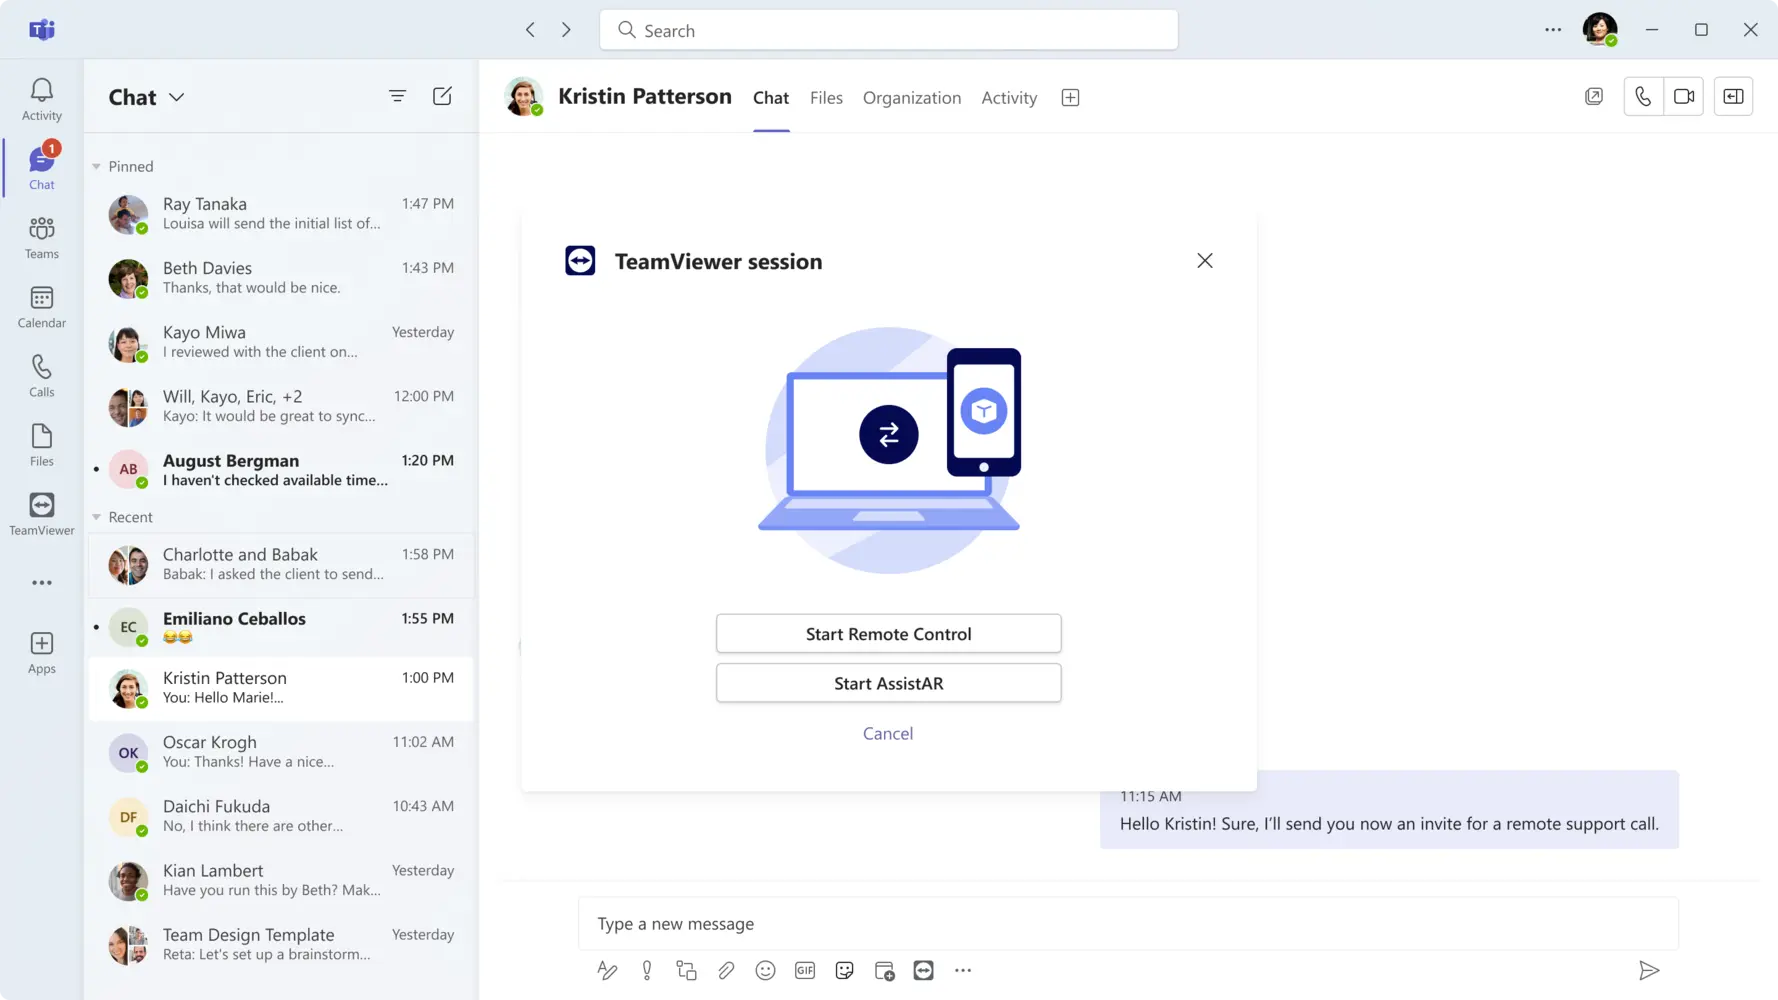
Task: Switch to the Organization tab
Action: (912, 97)
